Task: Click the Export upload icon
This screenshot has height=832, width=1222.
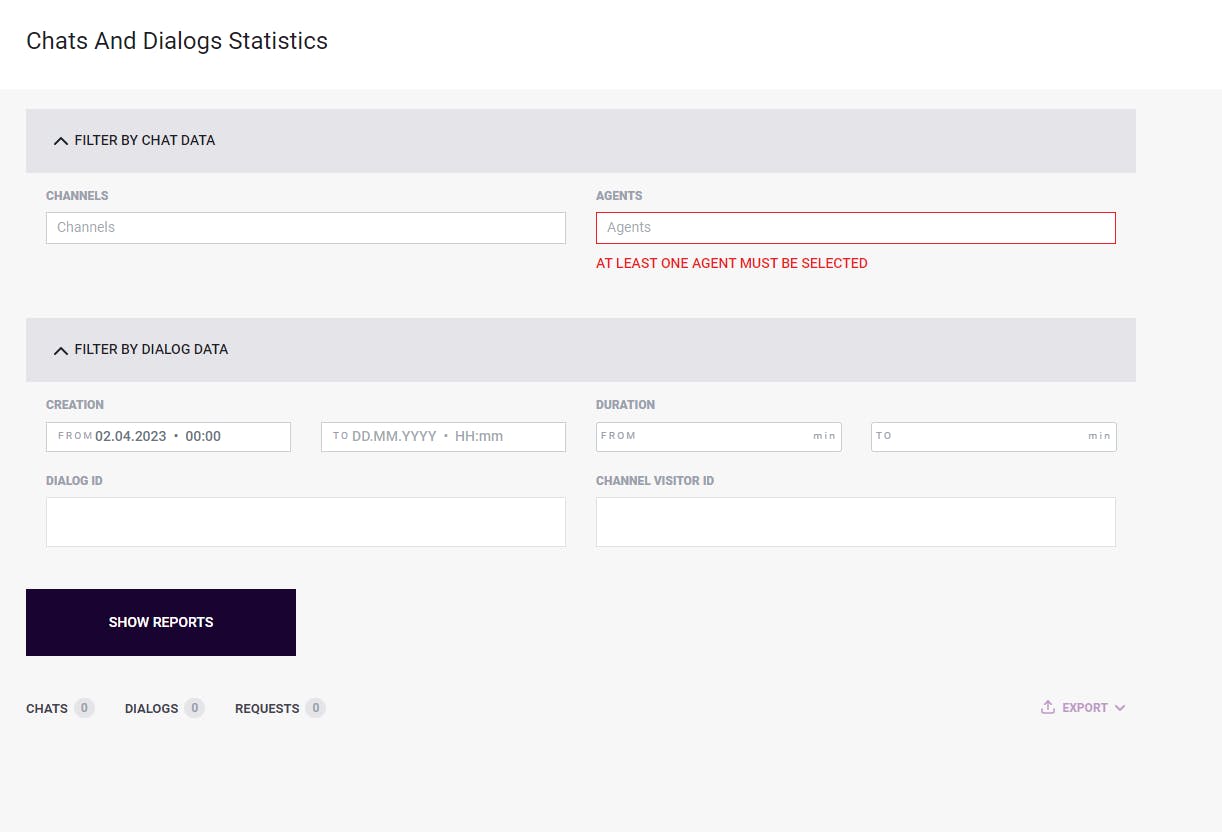Action: point(1048,707)
